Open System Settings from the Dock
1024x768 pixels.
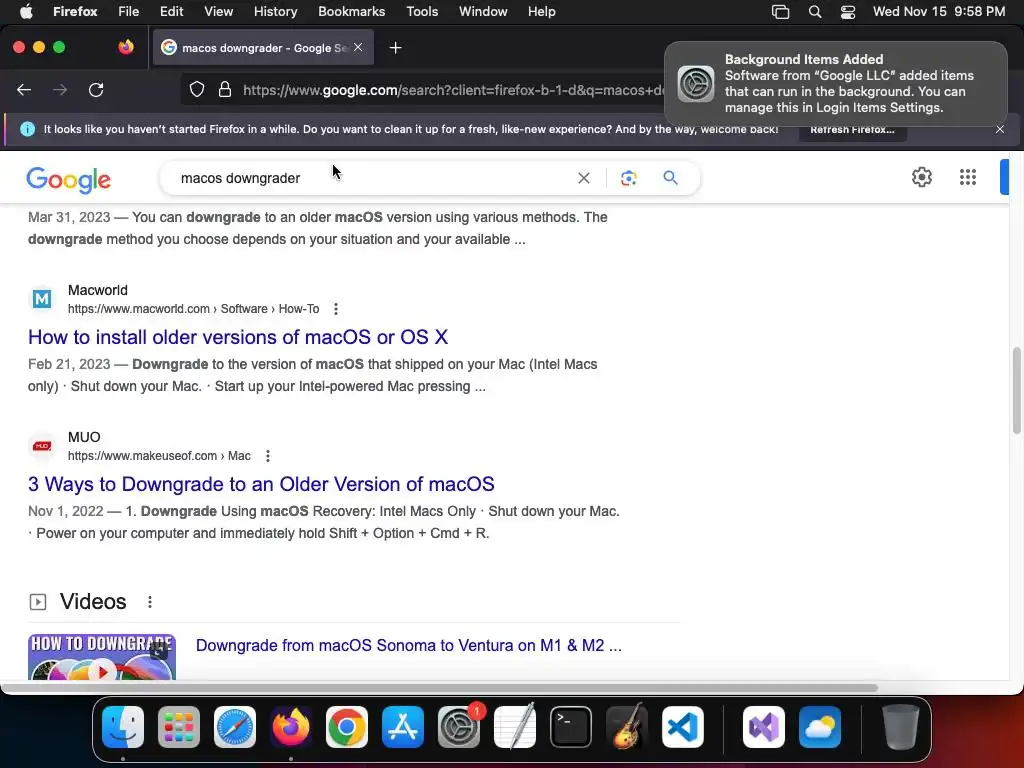[x=459, y=727]
